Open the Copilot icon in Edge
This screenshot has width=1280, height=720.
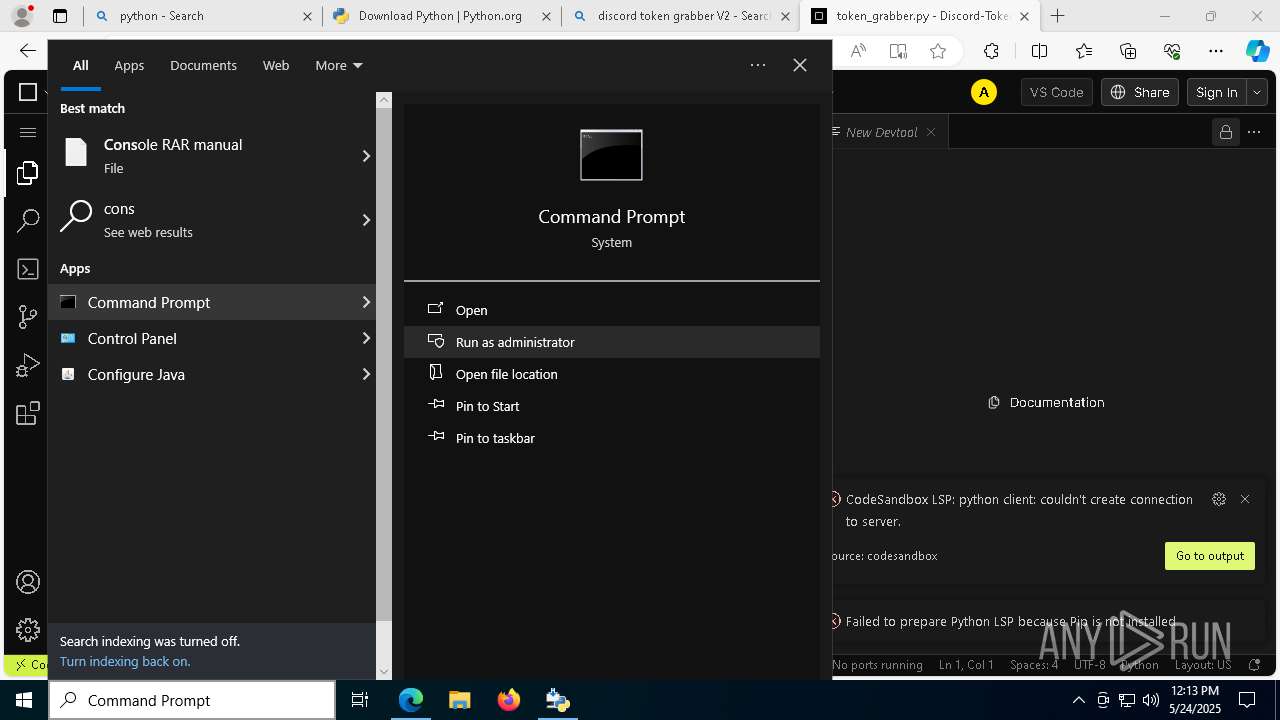pyautogui.click(x=1257, y=51)
